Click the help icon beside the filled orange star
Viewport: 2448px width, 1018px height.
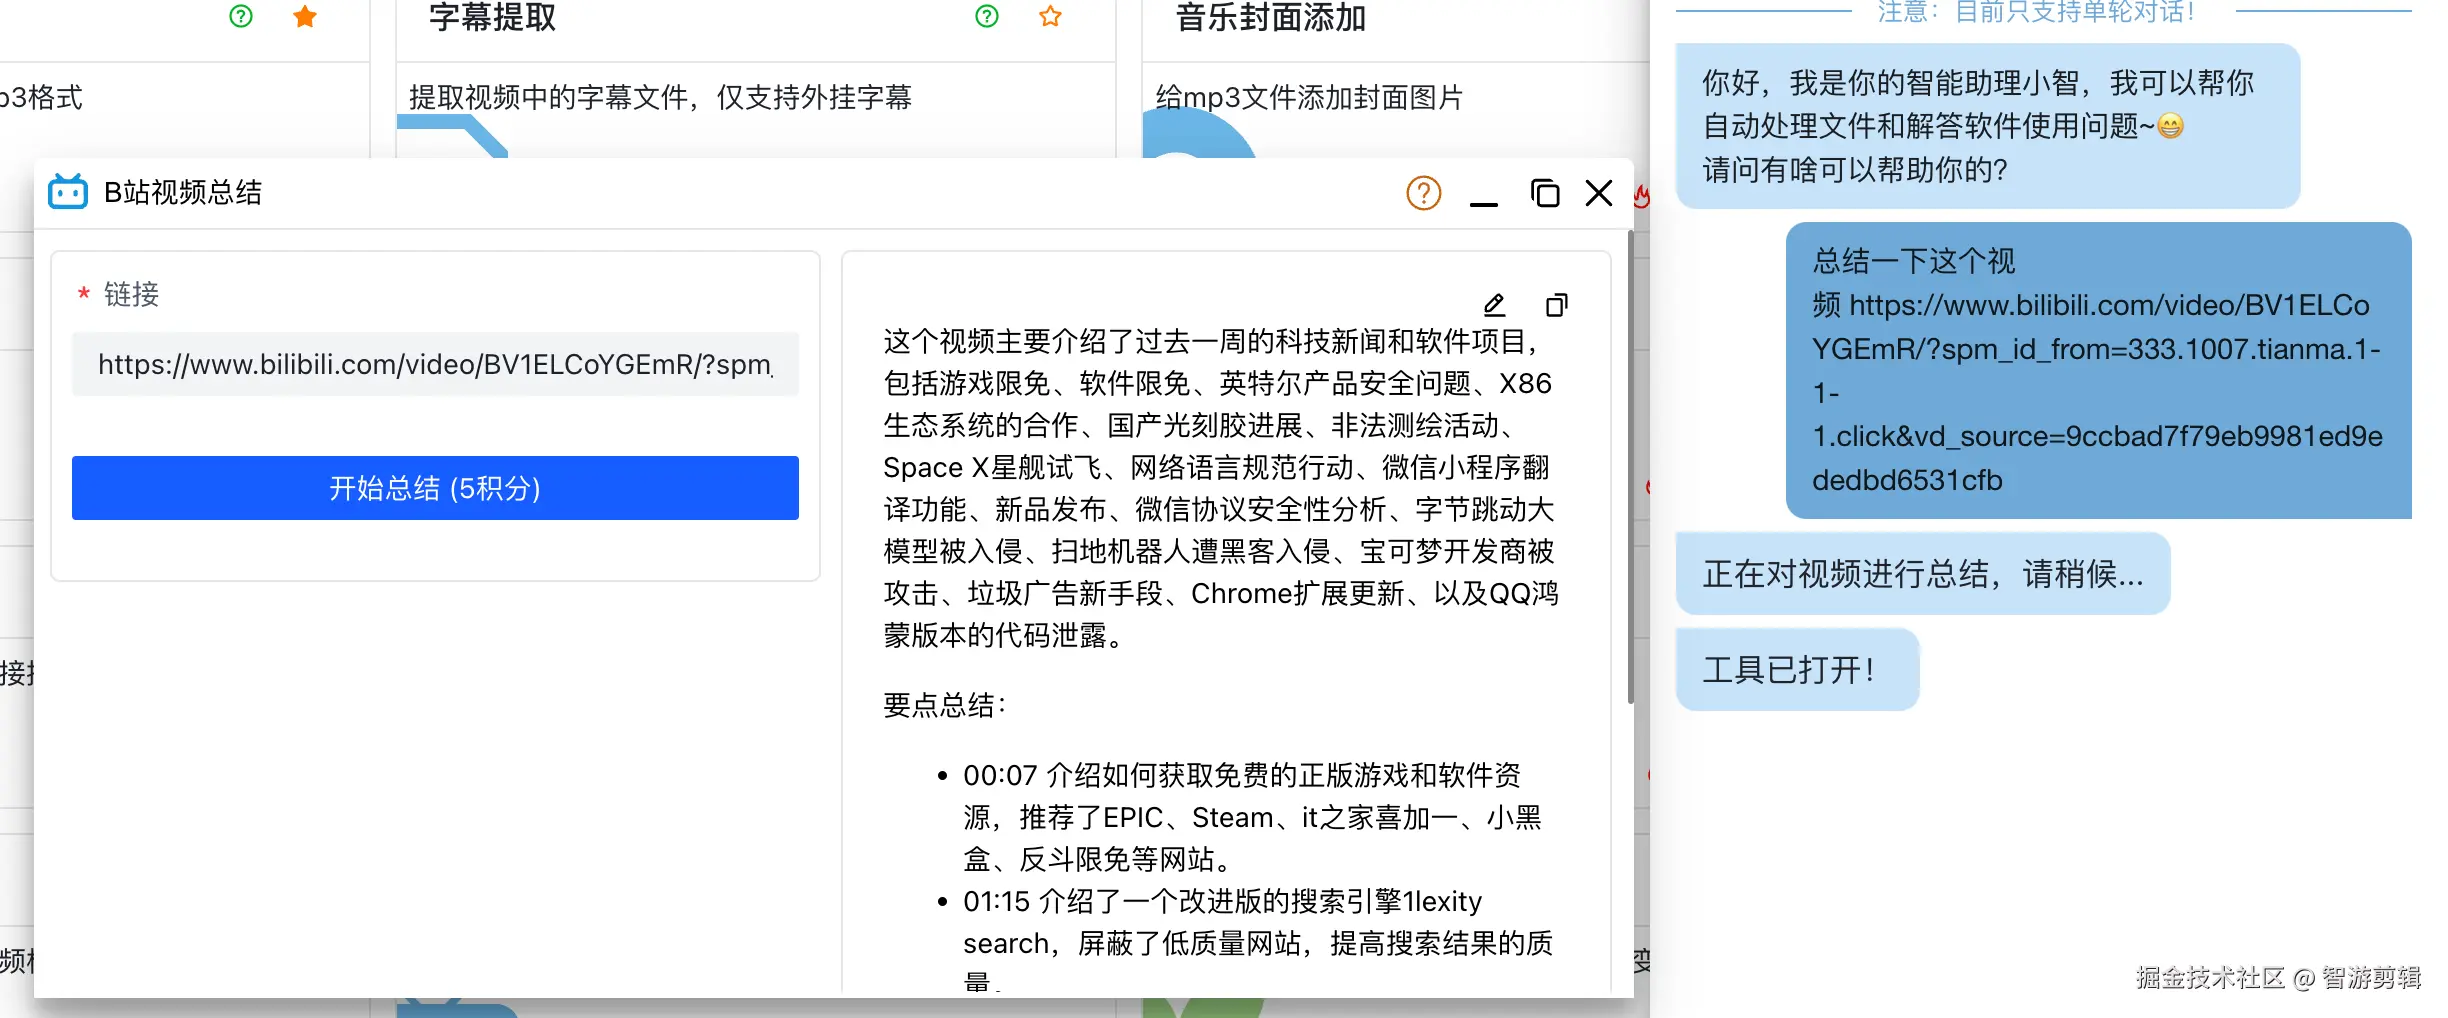[241, 16]
